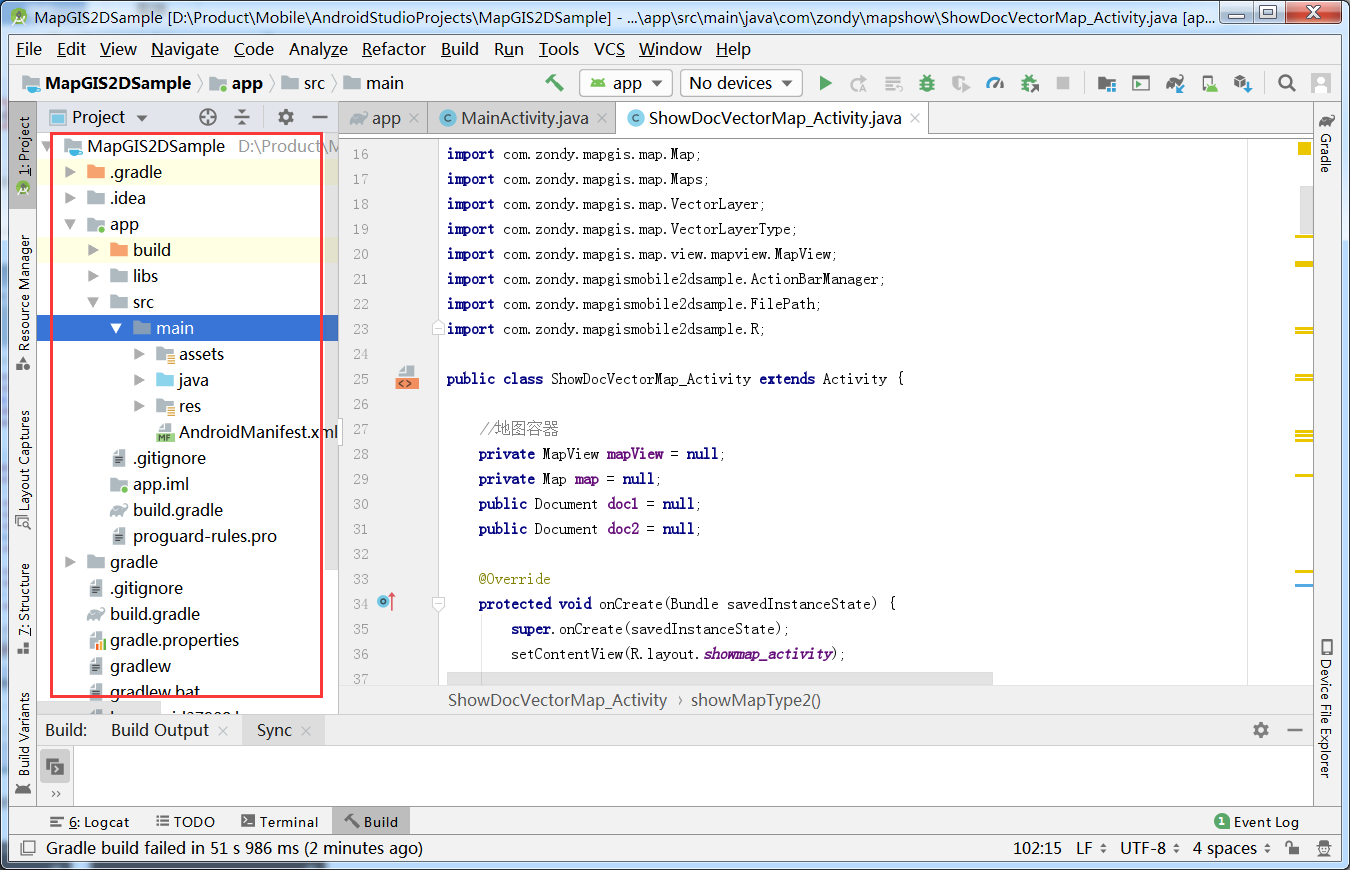
Task: Toggle the Build Variants side tab
Action: click(24, 743)
